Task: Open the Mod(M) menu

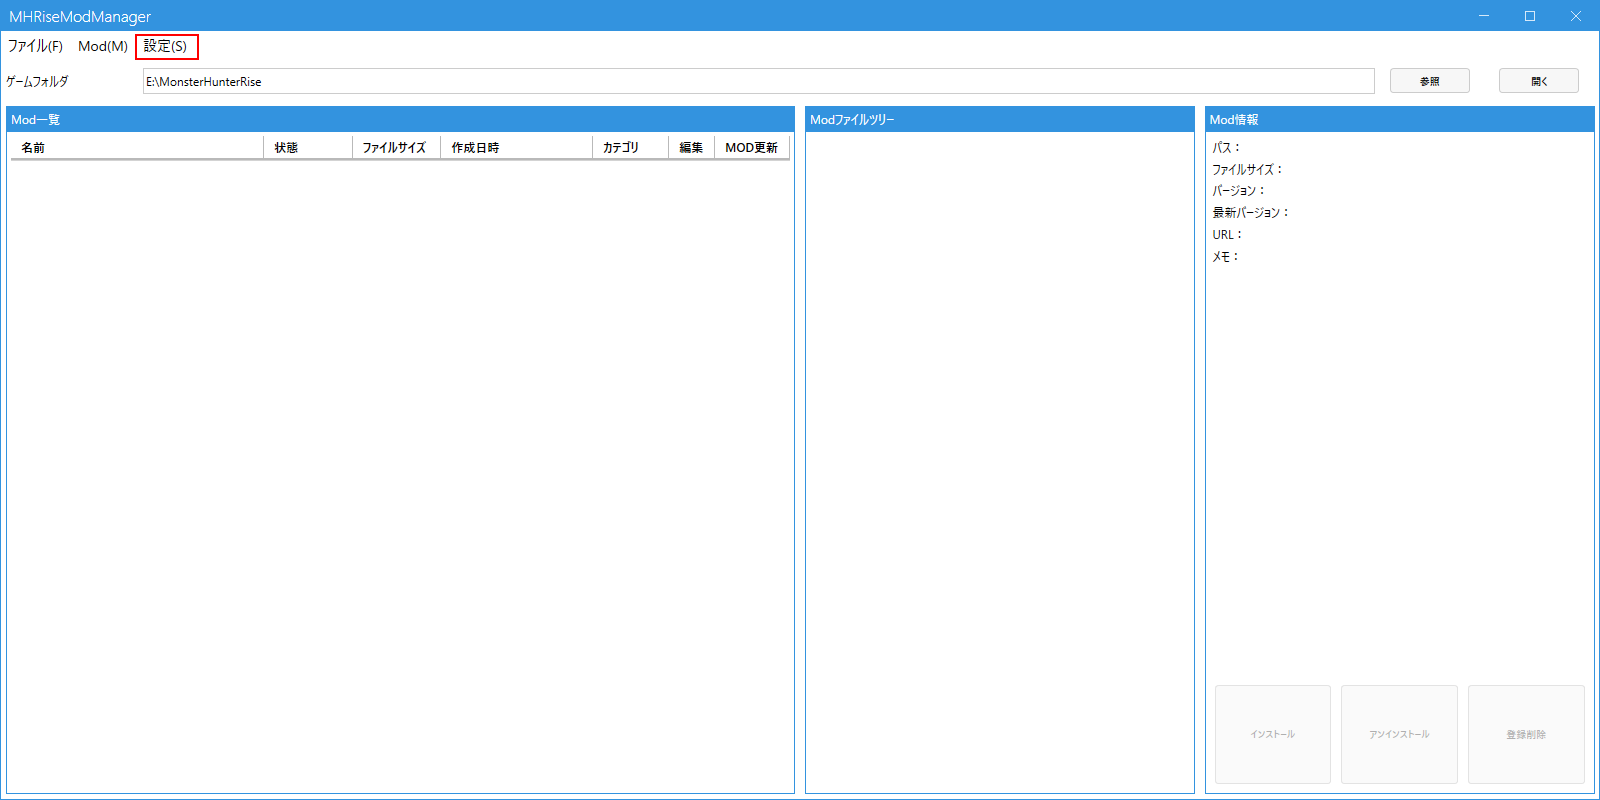Action: click(x=103, y=46)
